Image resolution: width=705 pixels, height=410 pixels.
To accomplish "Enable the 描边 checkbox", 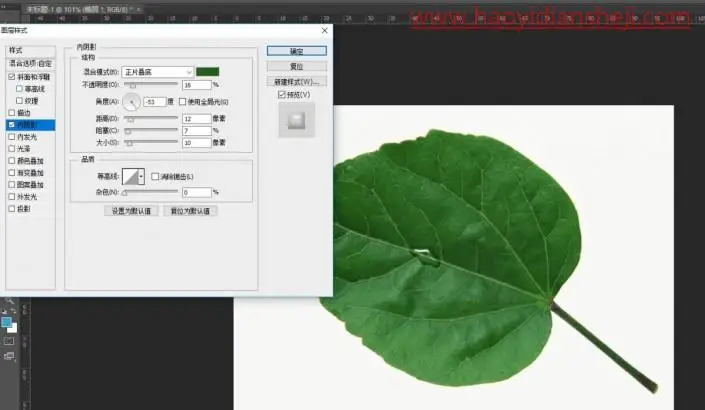I will 12,112.
